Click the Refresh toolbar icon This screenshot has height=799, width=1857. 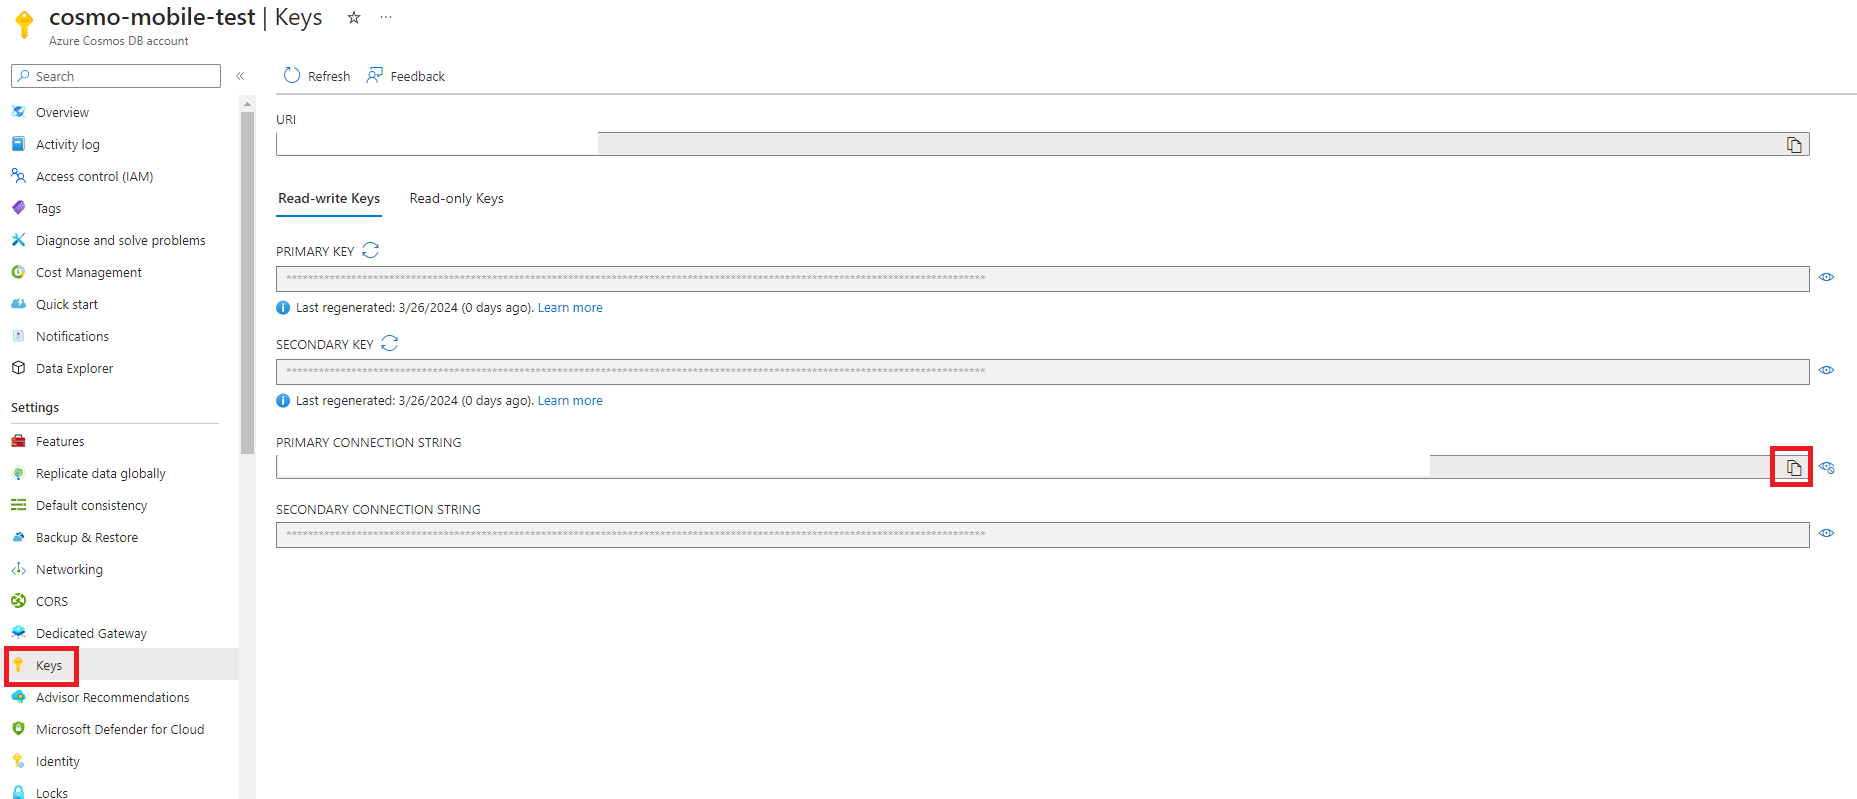pyautogui.click(x=291, y=75)
